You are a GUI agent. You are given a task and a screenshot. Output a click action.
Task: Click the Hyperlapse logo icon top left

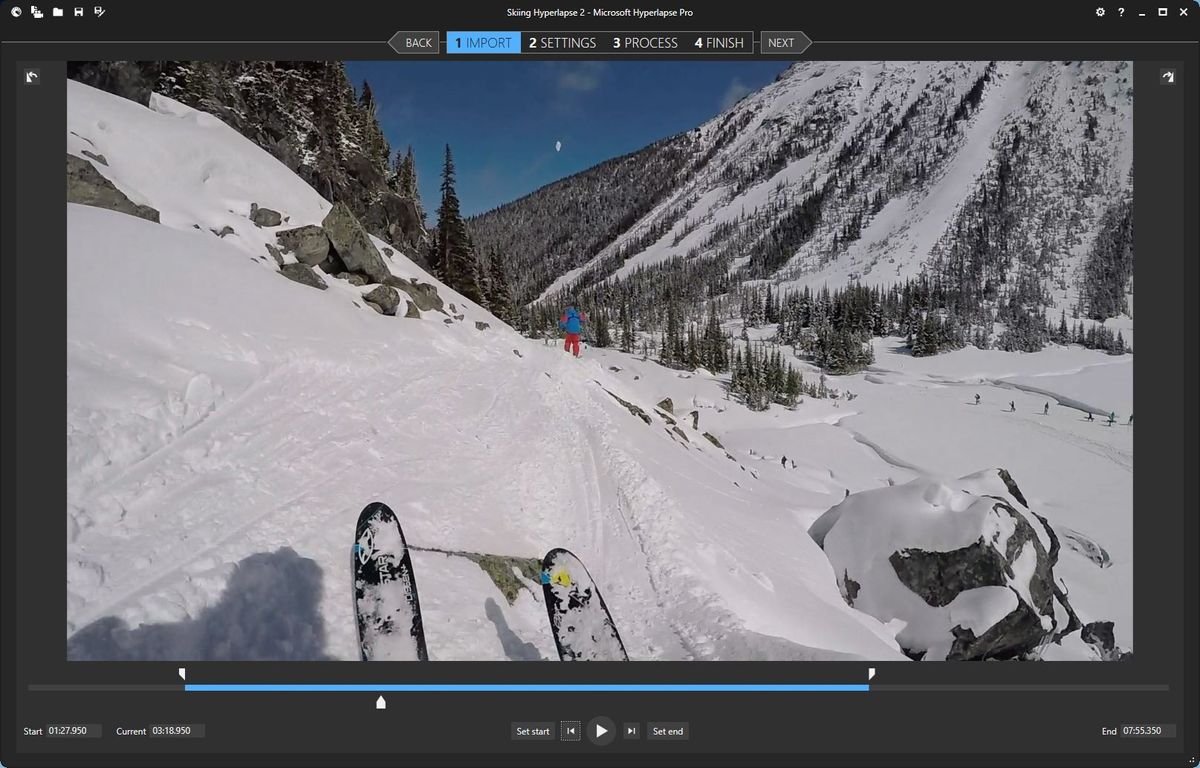(x=16, y=12)
